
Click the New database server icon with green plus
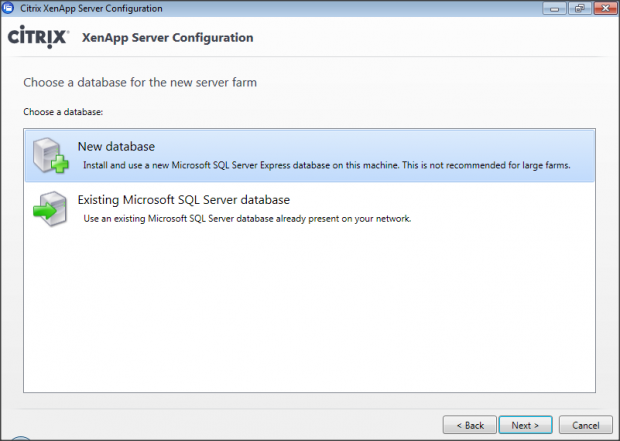(x=51, y=155)
